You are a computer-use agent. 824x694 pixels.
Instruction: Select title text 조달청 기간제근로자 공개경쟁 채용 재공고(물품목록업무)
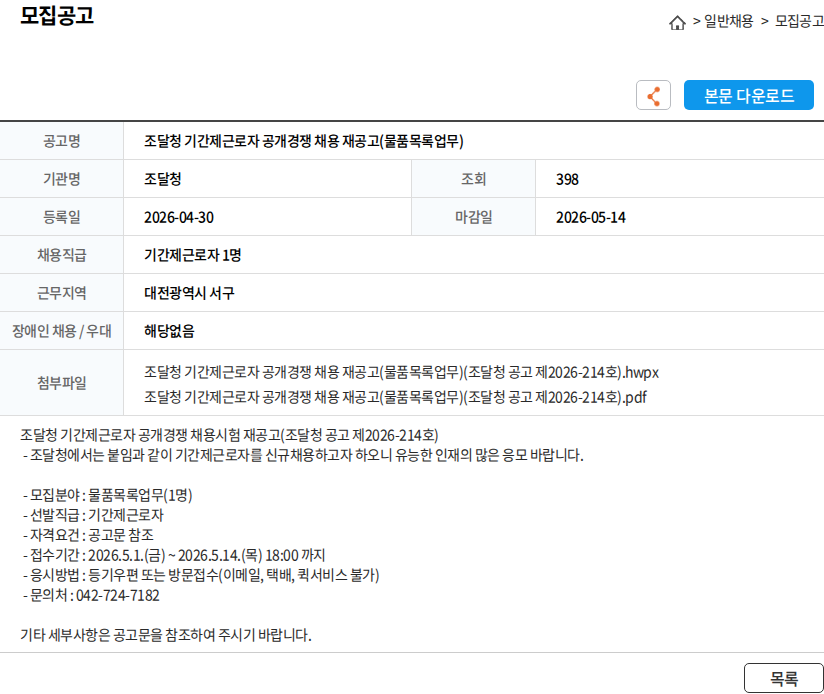click(304, 141)
